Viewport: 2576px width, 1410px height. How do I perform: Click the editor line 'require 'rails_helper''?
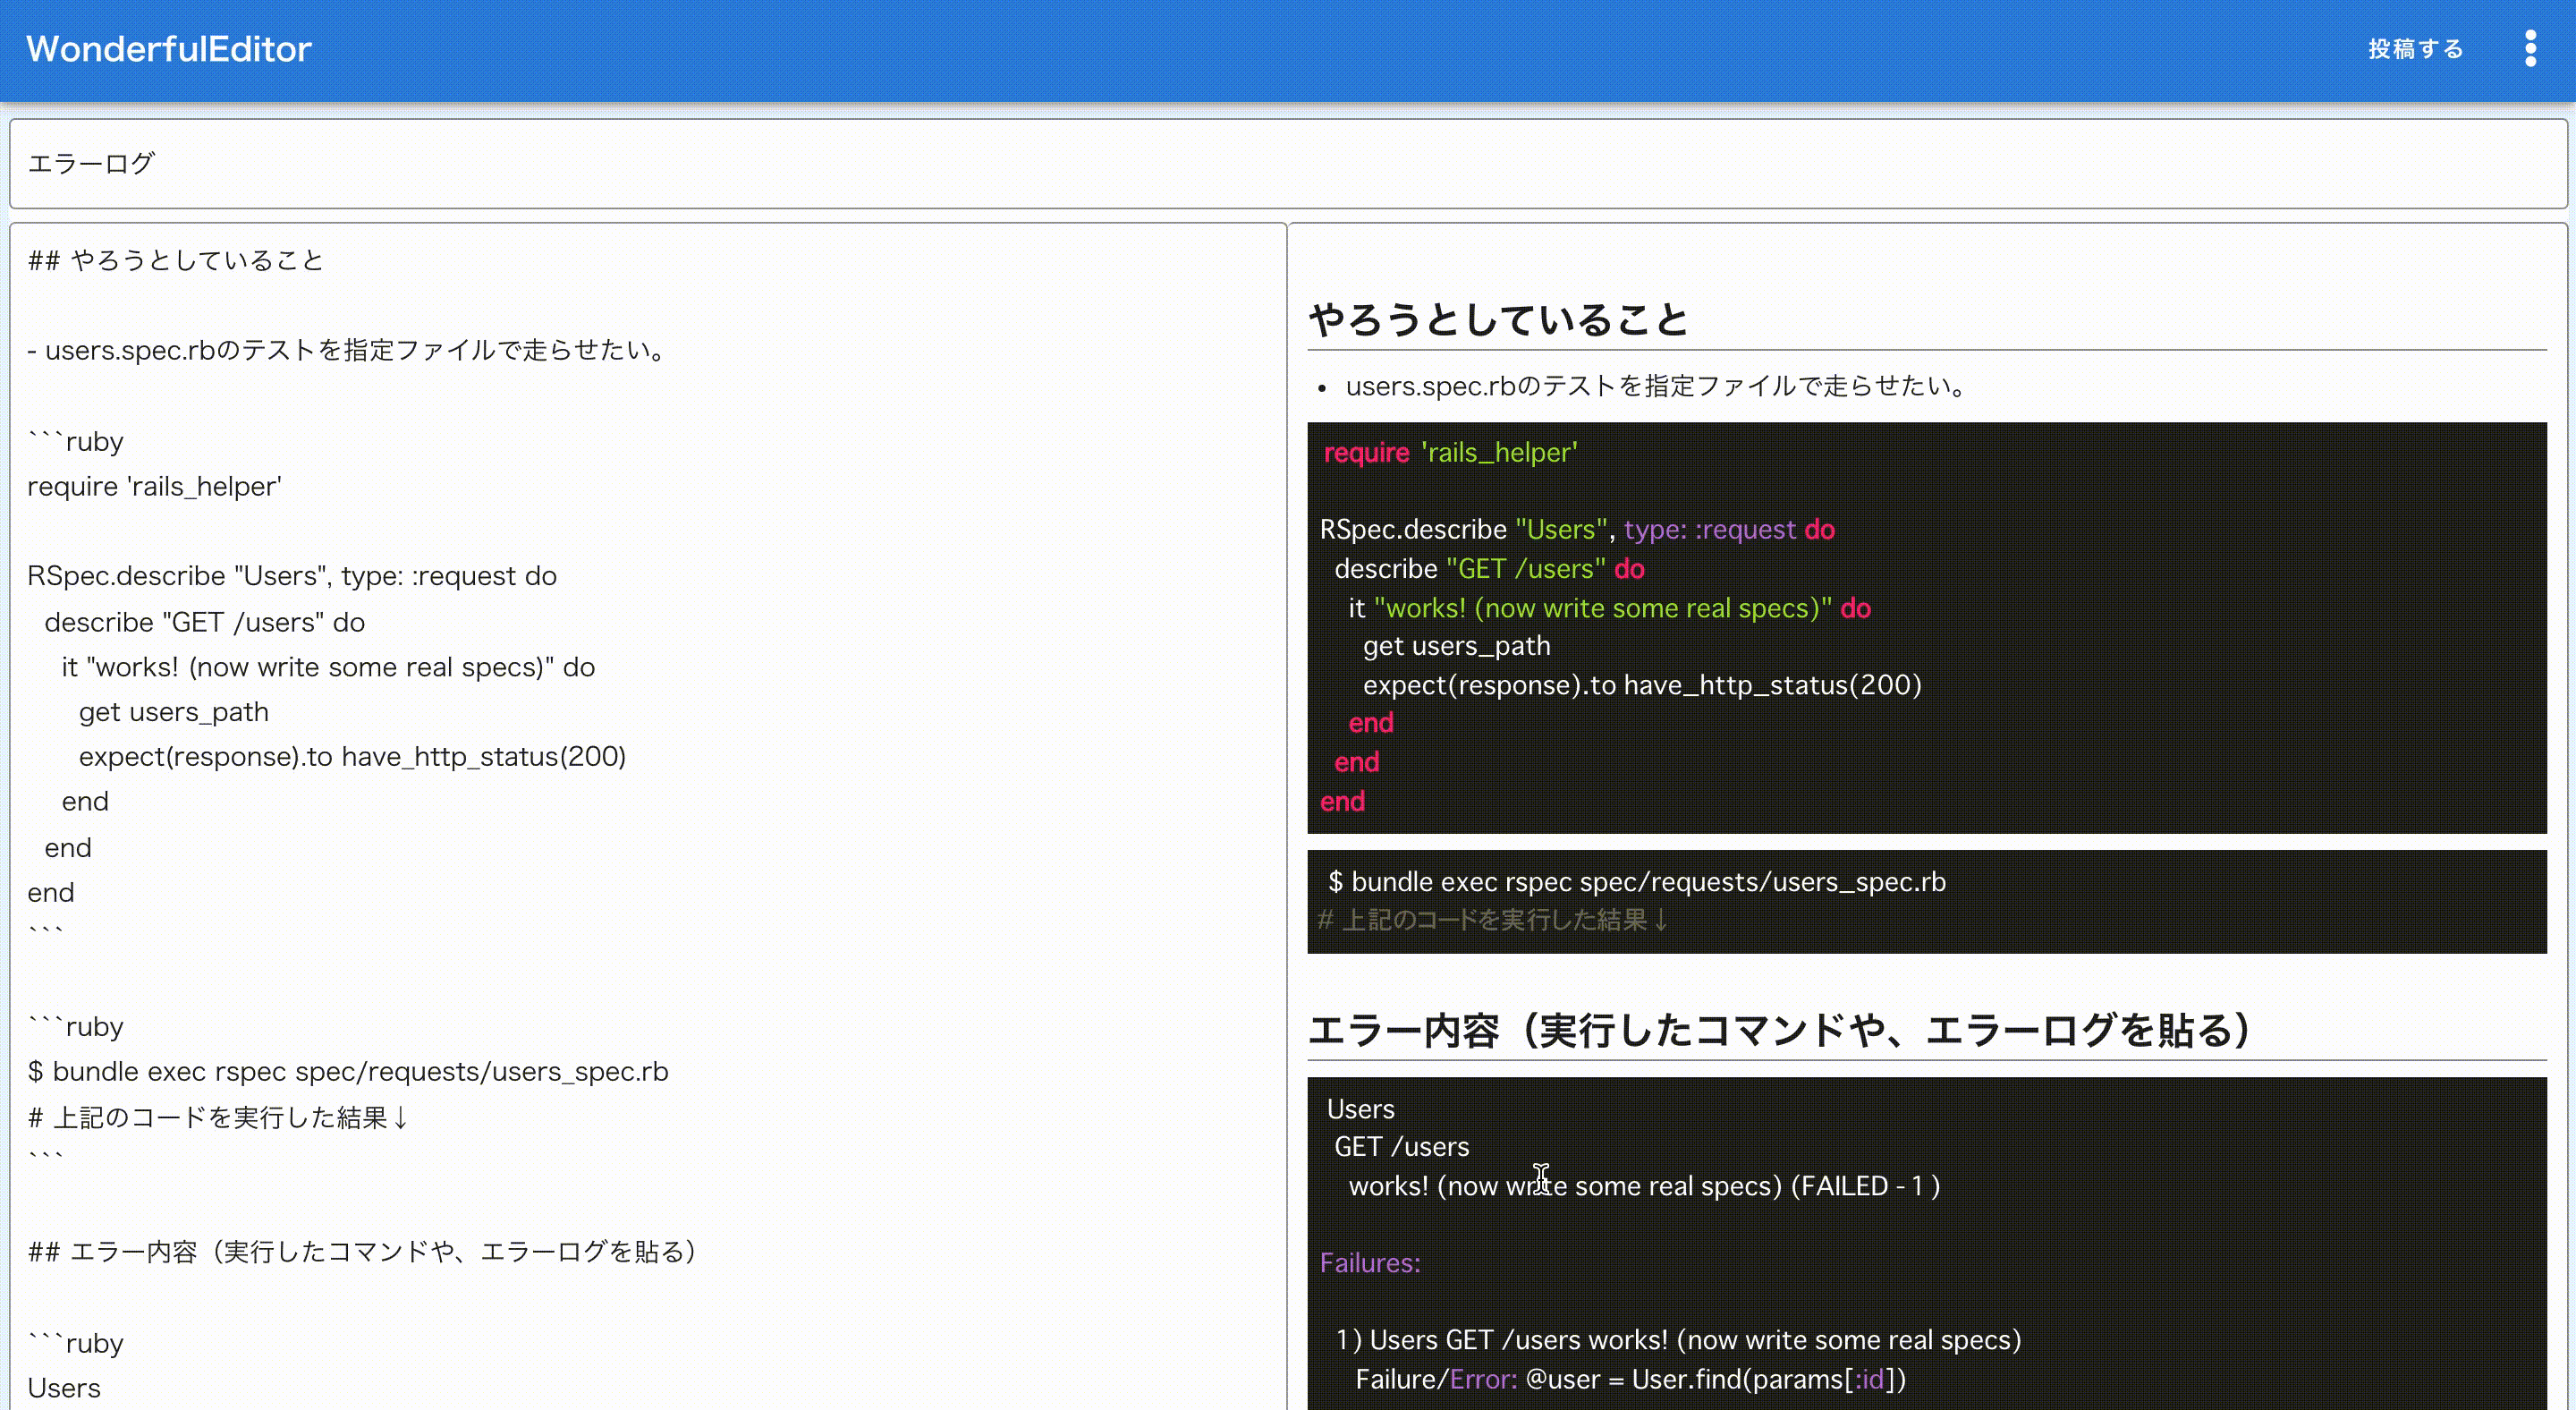(155, 486)
